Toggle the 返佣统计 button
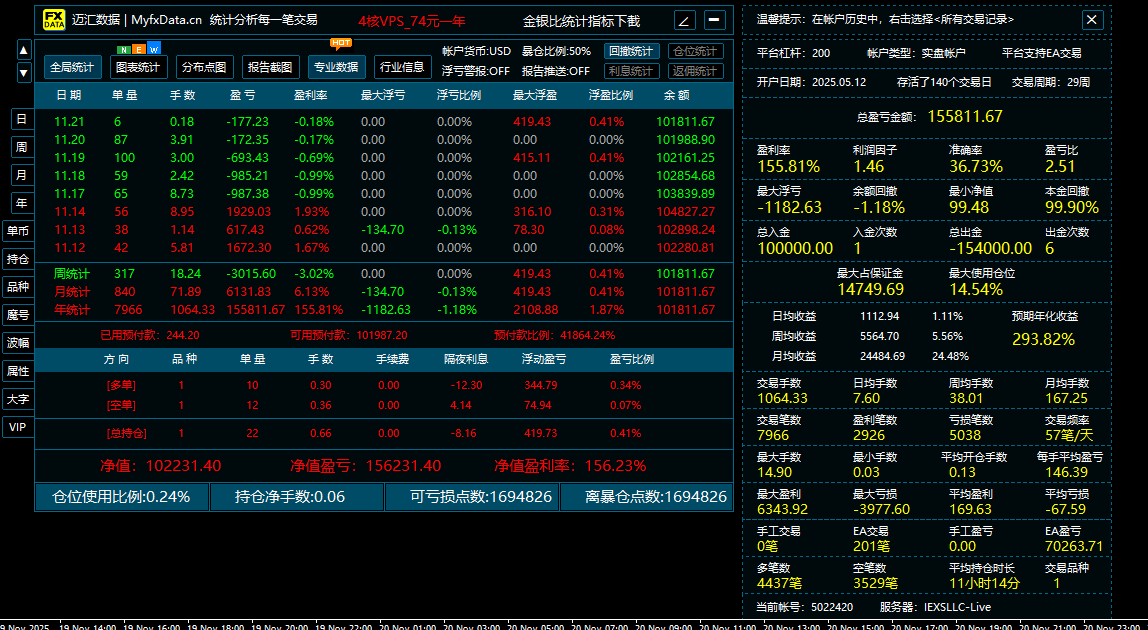The image size is (1148, 630). click(696, 71)
